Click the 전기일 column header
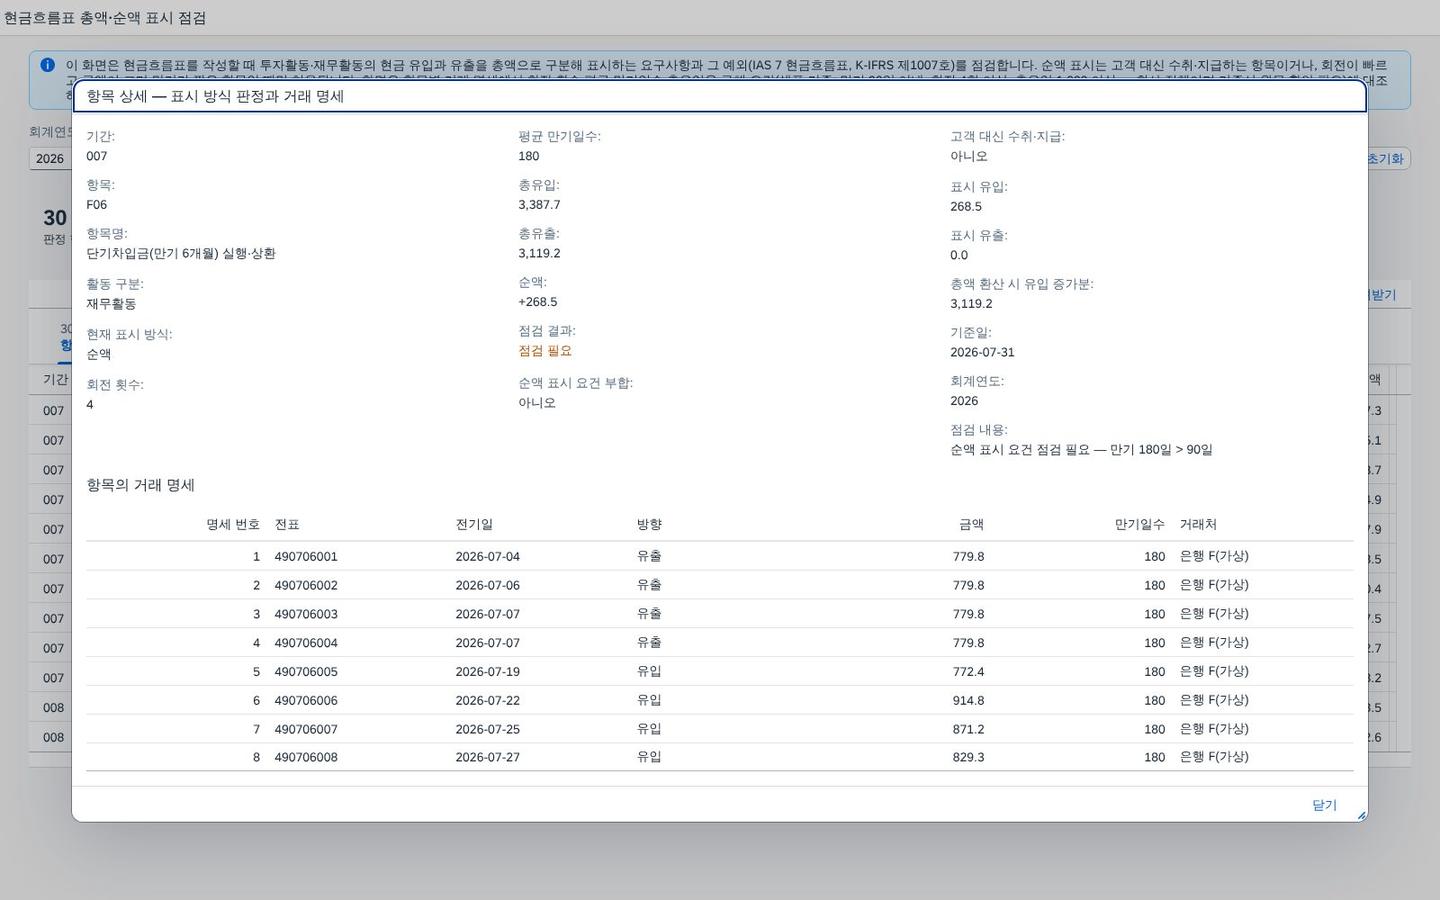 tap(474, 525)
